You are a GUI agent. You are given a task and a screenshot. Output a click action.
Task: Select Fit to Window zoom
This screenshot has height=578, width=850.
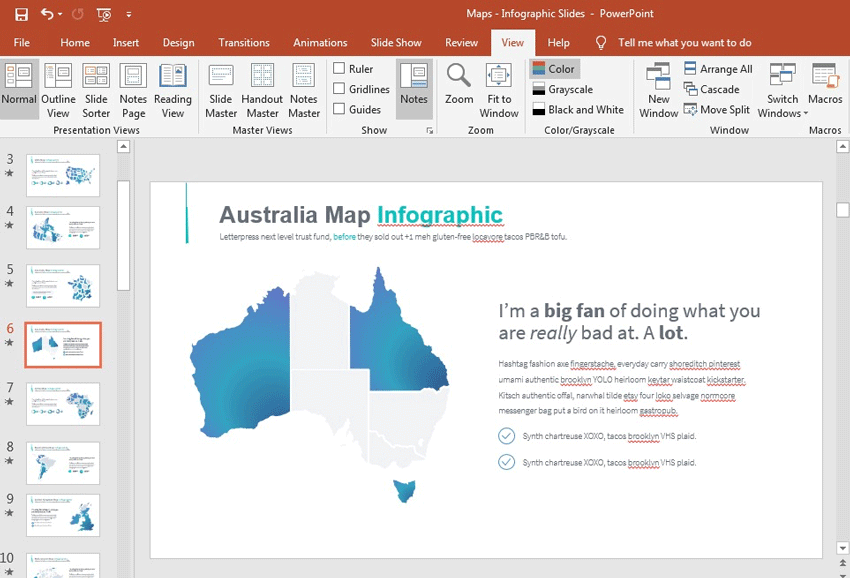(499, 90)
